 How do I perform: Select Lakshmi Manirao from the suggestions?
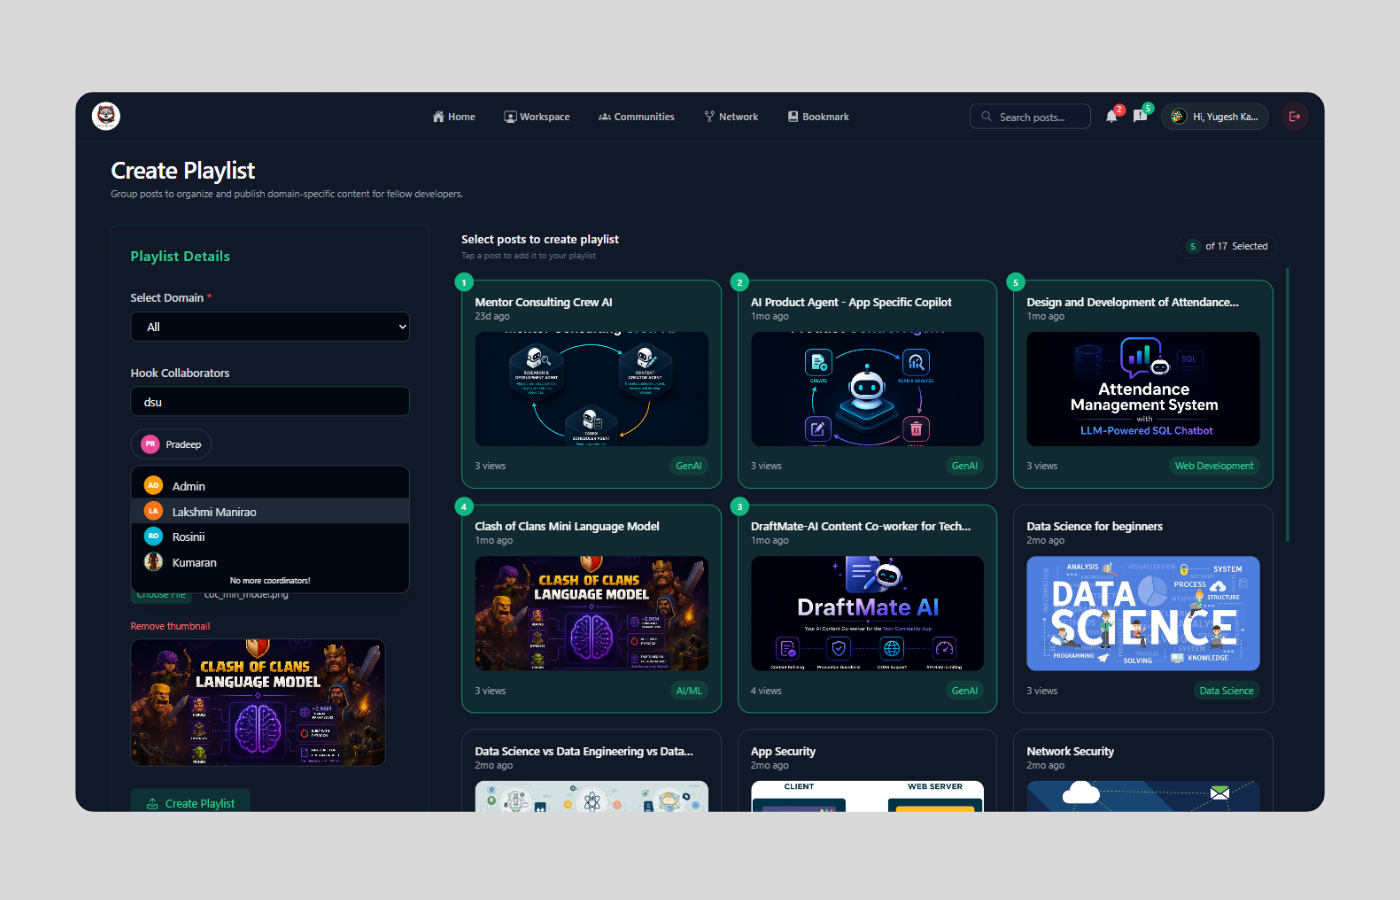click(270, 511)
